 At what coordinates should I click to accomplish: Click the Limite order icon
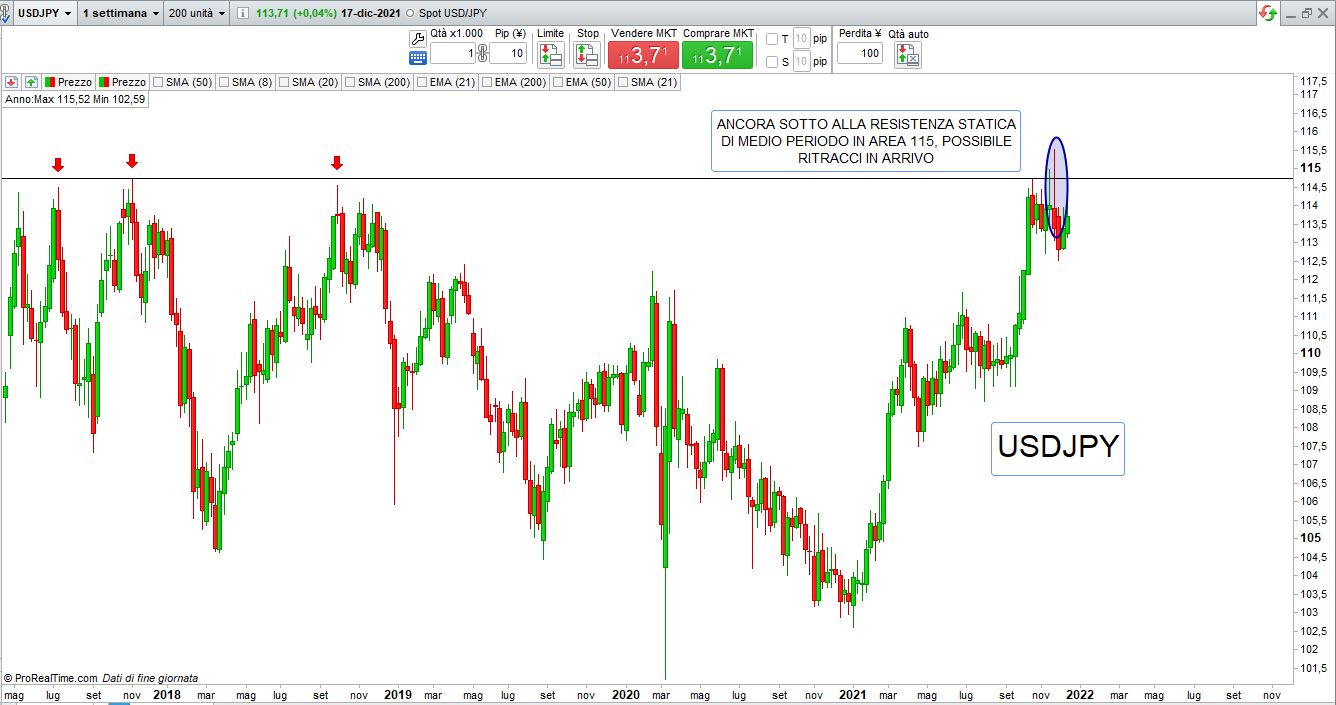550,55
